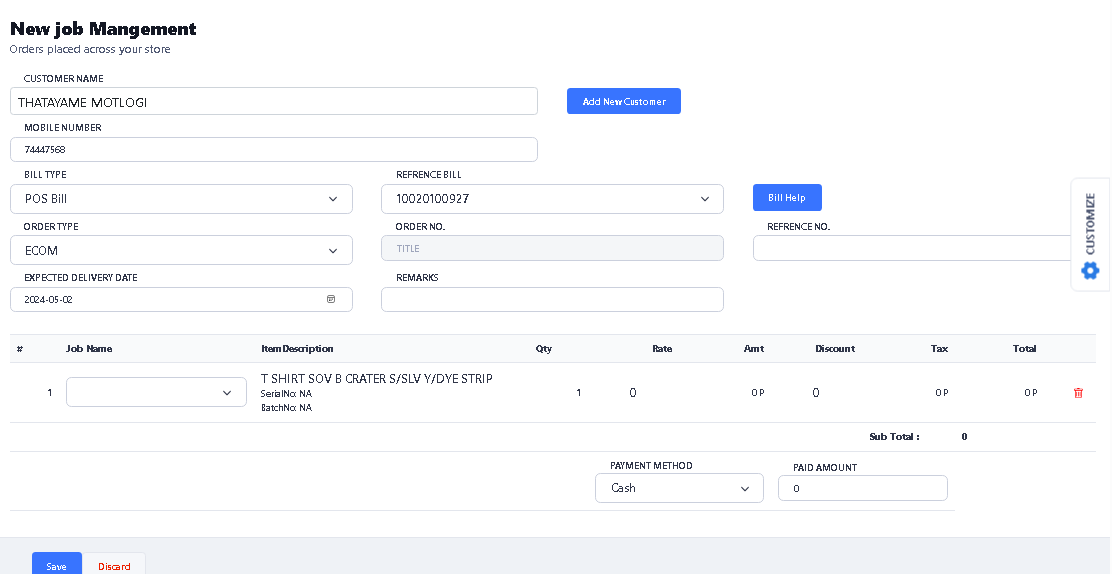Click the Customize gear icon
Viewport: 1112px width, 574px height.
tap(1090, 270)
